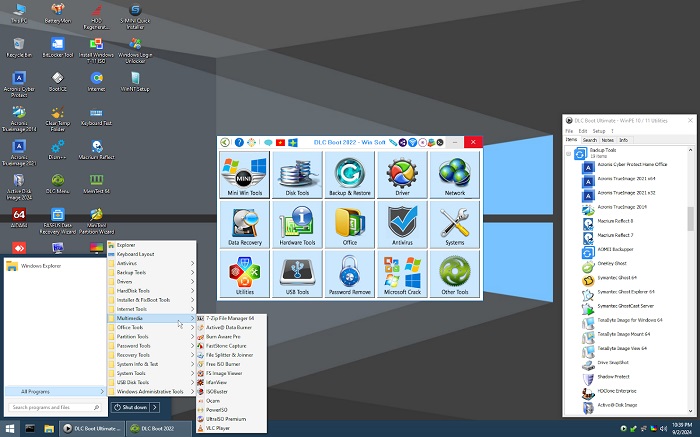Click the chat bubble icon in DLC Boot toolbar
This screenshot has height=437, width=700.
pyautogui.click(x=268, y=142)
